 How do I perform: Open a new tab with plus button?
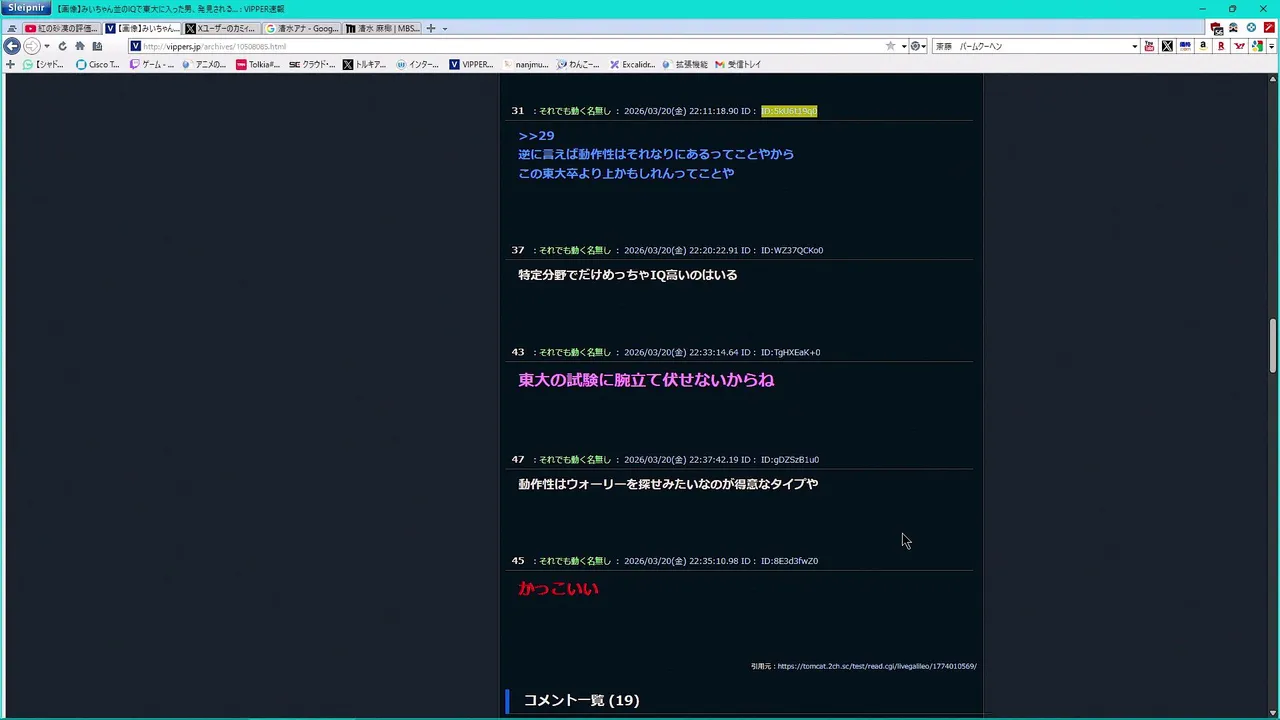pos(431,28)
